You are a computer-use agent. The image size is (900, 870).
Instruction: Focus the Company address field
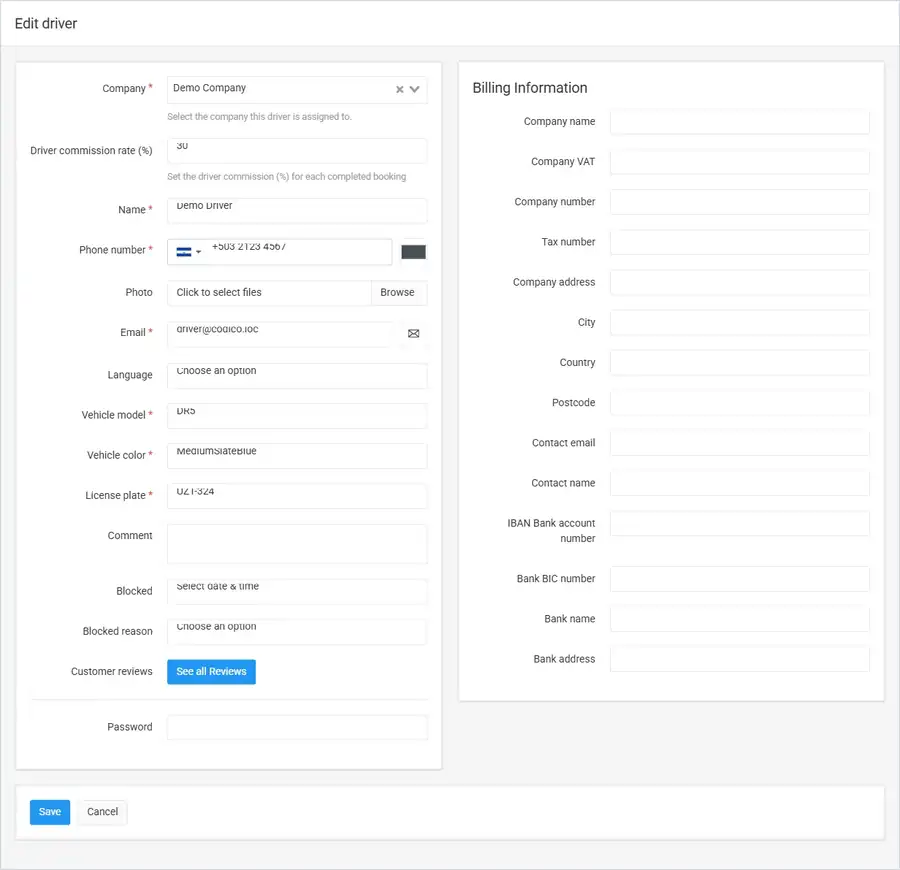(739, 282)
